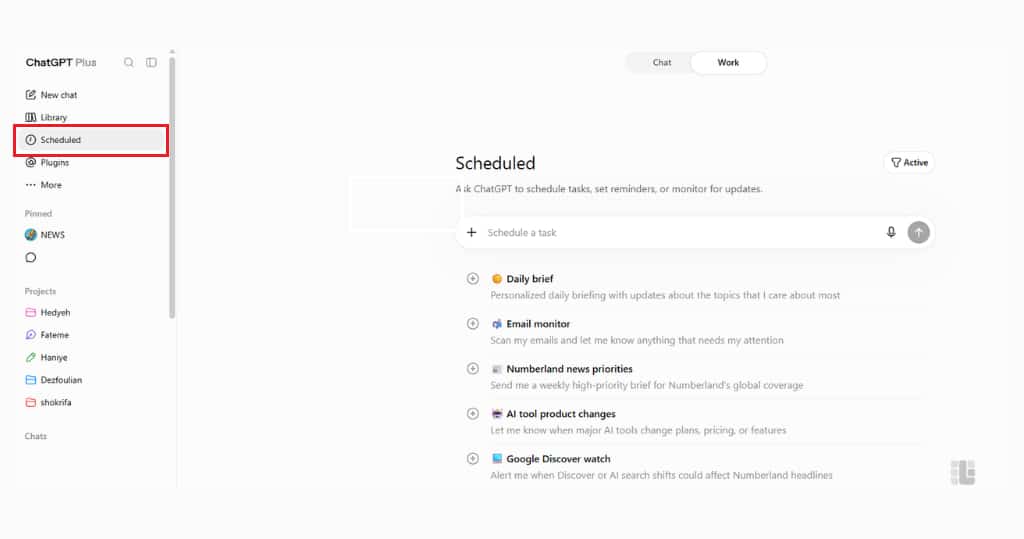Add the Email monitor task with plus icon
The width and height of the screenshot is (1024, 539).
coord(473,324)
